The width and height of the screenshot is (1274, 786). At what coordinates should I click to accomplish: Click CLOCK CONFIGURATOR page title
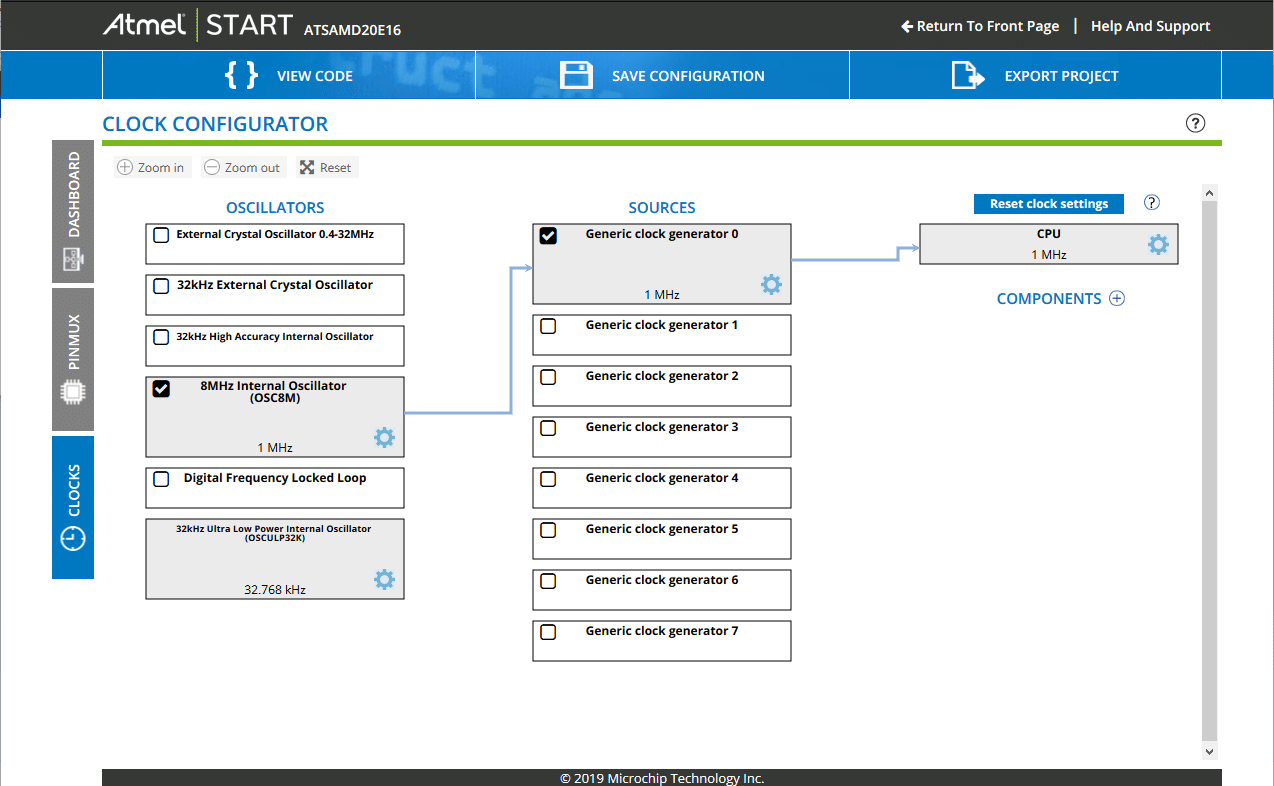(x=215, y=124)
